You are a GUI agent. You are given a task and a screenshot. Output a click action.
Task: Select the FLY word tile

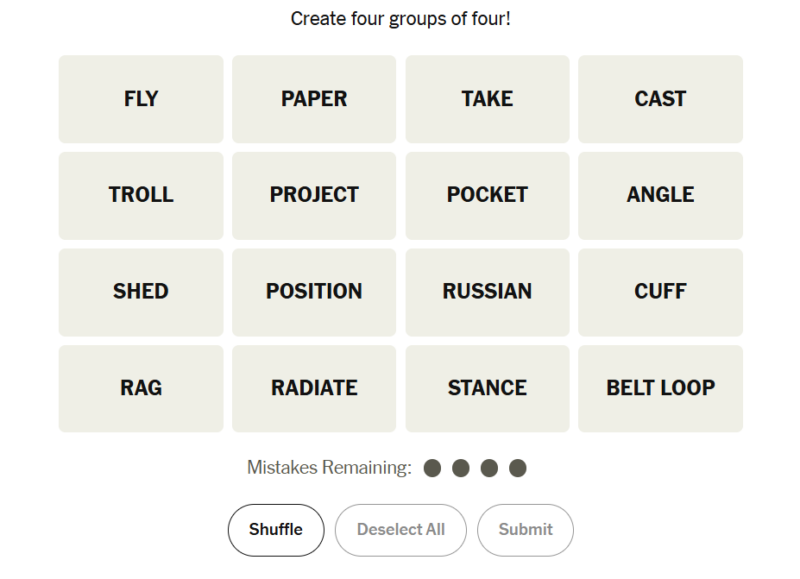click(x=141, y=99)
